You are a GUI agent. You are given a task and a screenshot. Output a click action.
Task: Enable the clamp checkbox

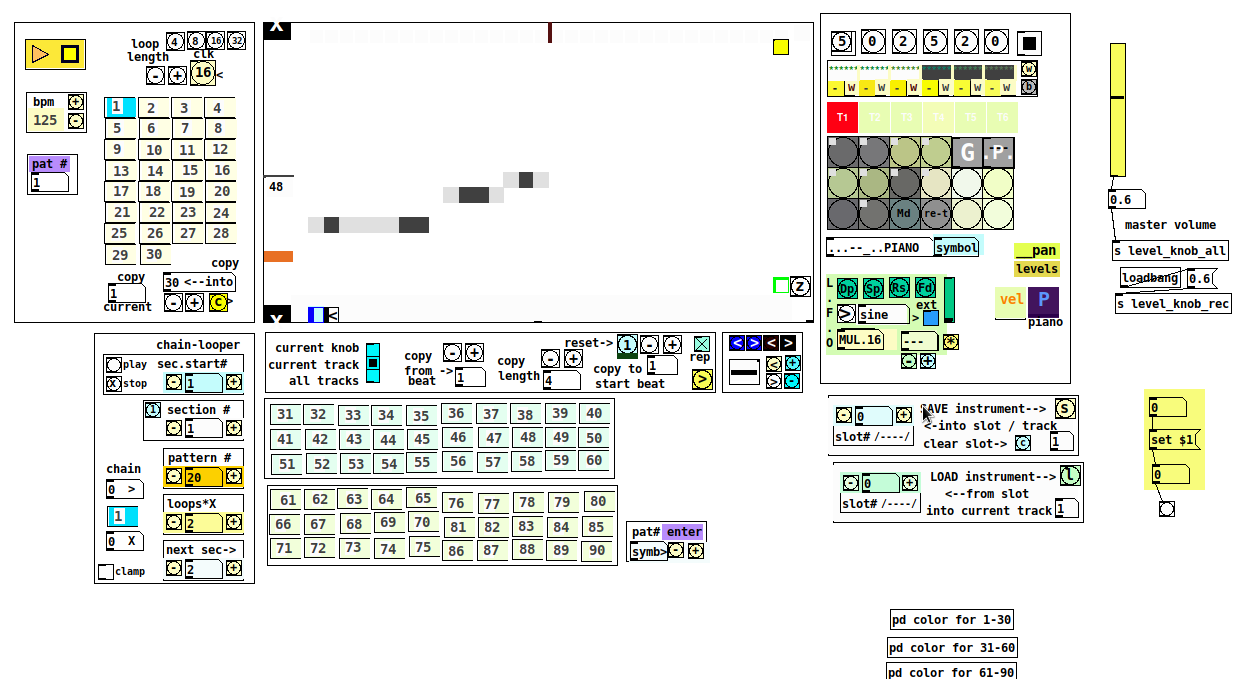(x=106, y=572)
